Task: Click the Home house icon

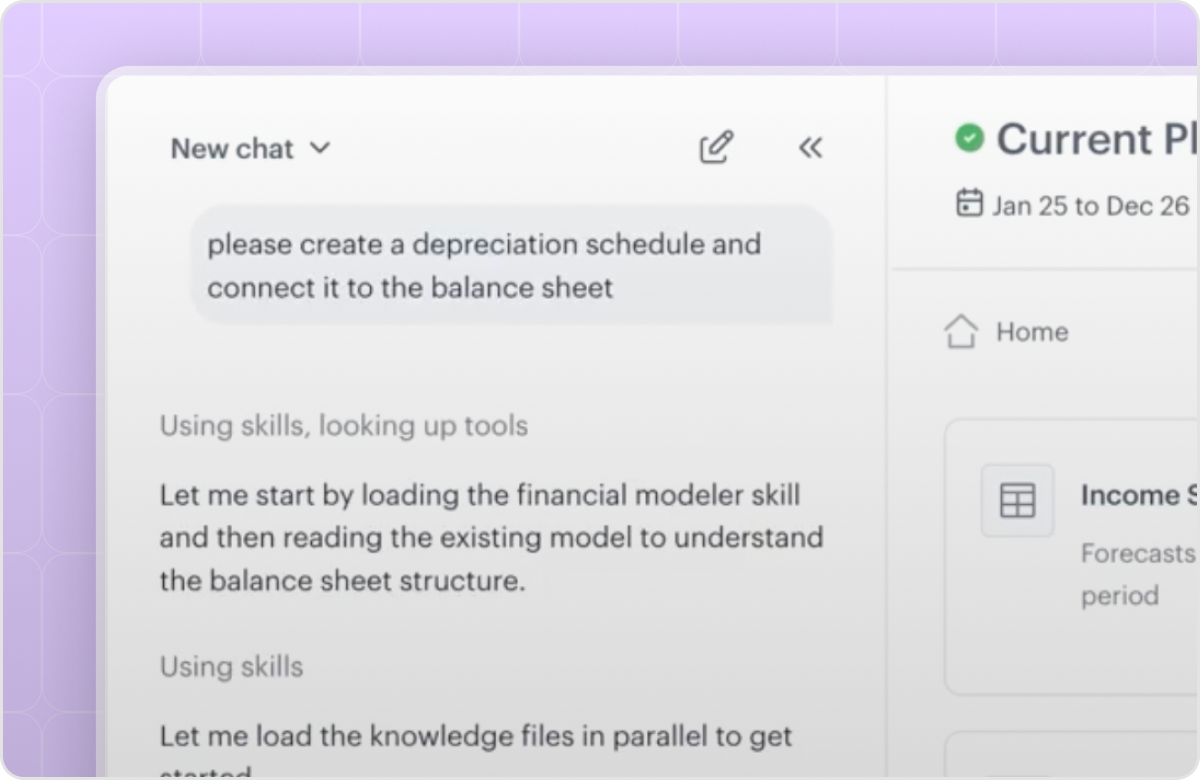Action: pos(961,331)
